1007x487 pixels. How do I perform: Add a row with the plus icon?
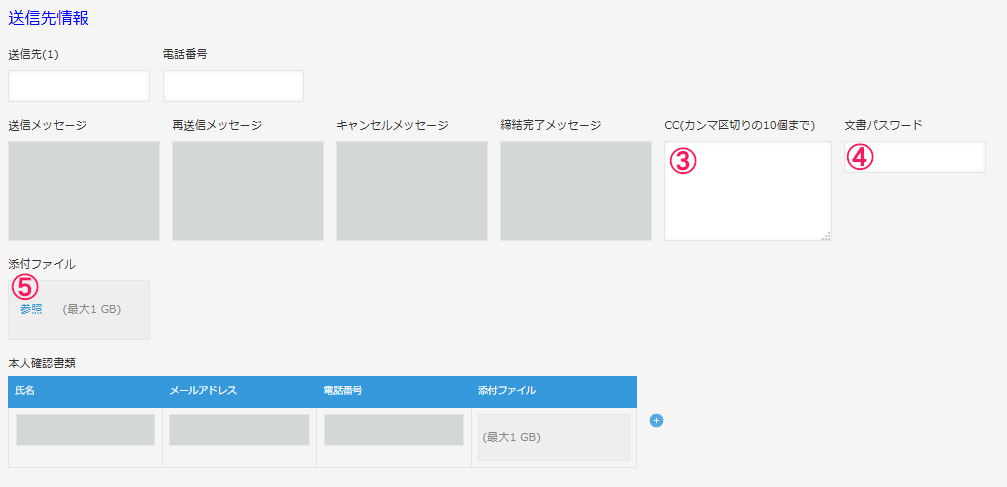(x=656, y=421)
